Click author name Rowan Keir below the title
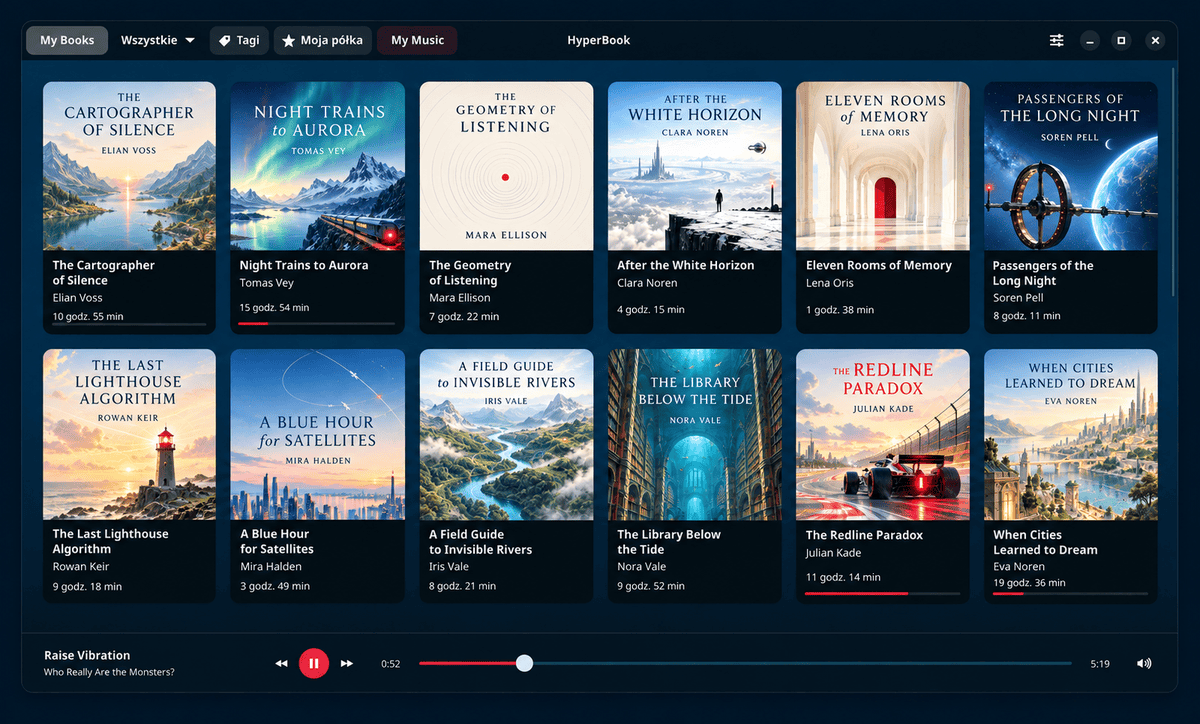1200x724 pixels. [81, 567]
